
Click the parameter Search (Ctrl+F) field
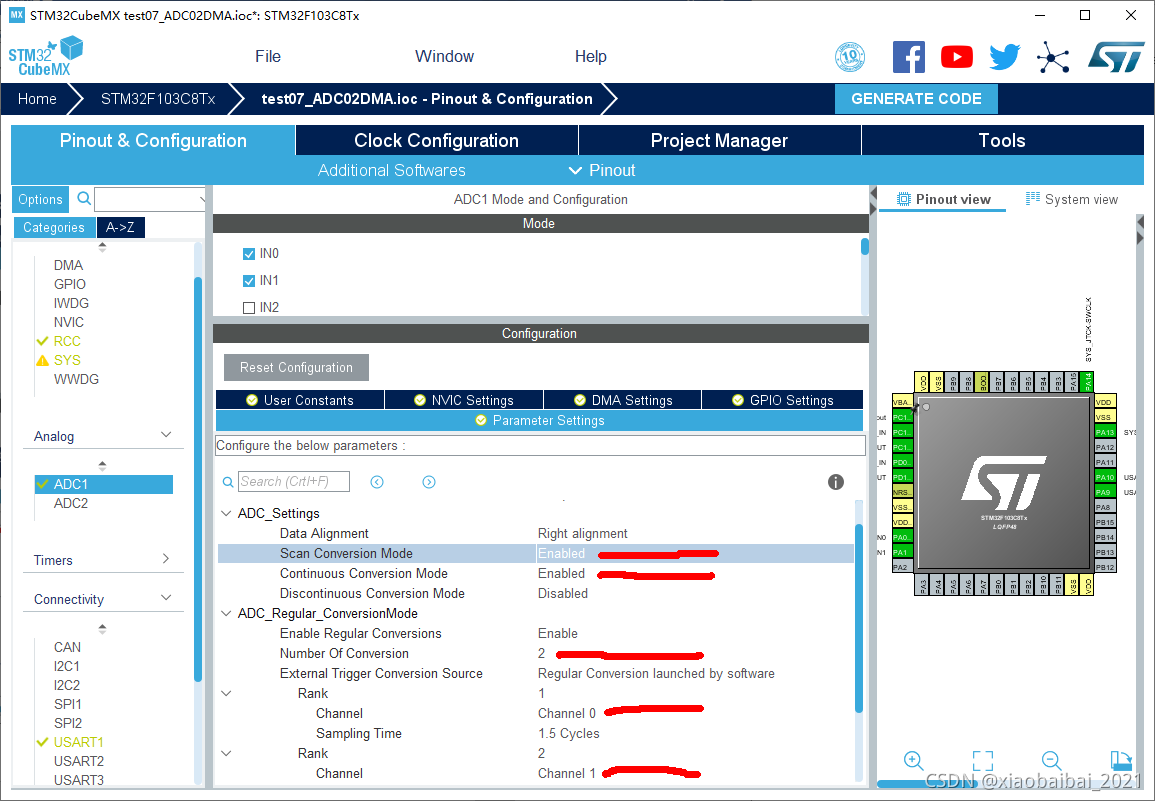[294, 482]
